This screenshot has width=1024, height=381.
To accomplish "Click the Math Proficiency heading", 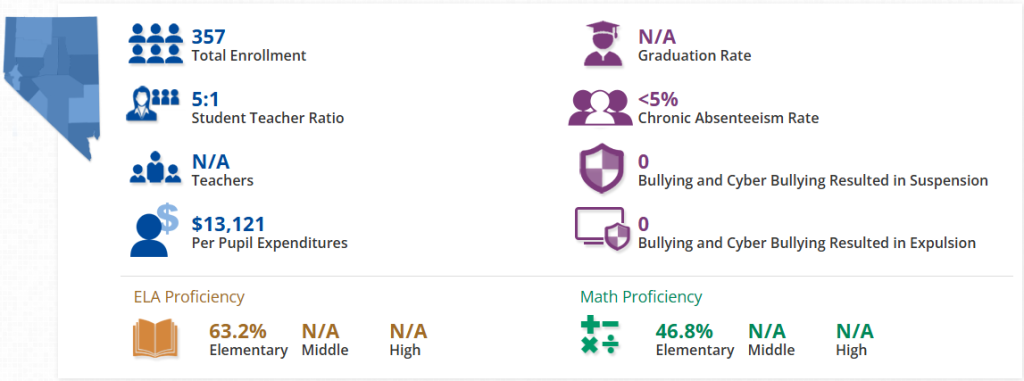I will (641, 297).
